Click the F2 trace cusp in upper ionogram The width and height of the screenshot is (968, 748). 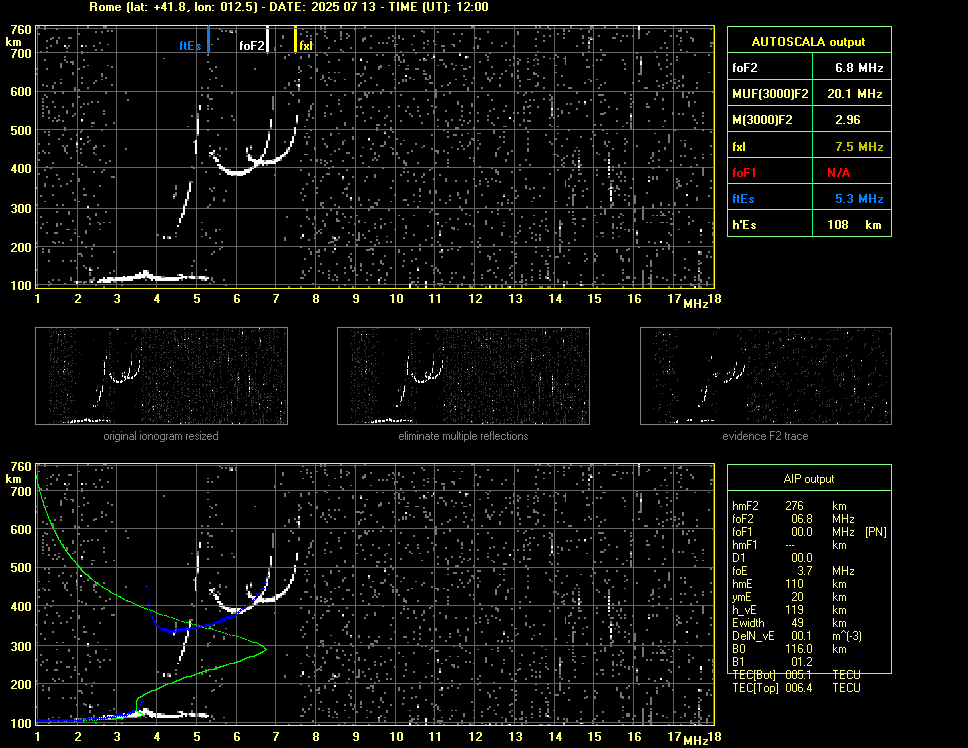pyautogui.click(x=238, y=173)
